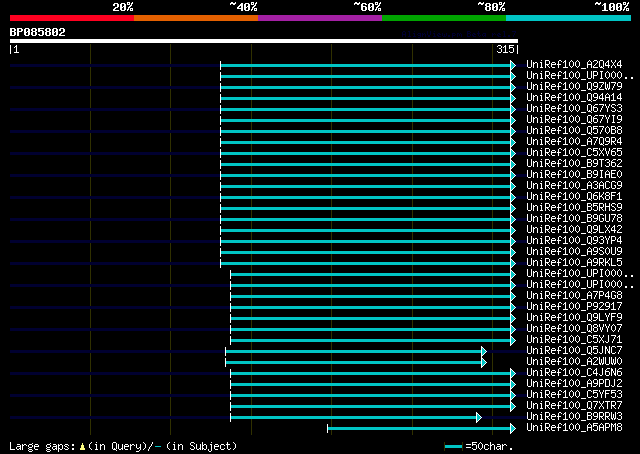The width and height of the screenshot is (640, 454).
Task: Pick the UniRef100_A7P4G8 hit name
Action: 574,296
